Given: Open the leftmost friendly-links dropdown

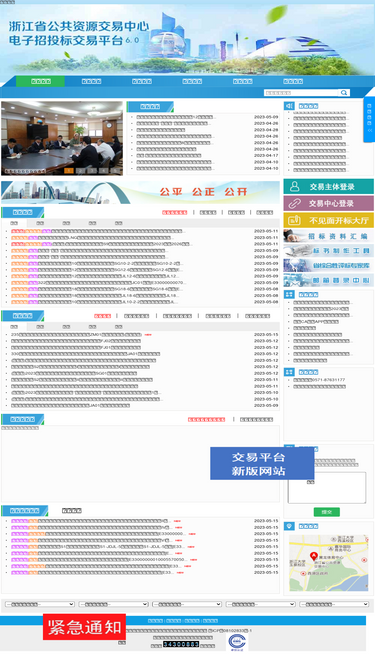Looking at the screenshot, I should pyautogui.click(x=40, y=604).
